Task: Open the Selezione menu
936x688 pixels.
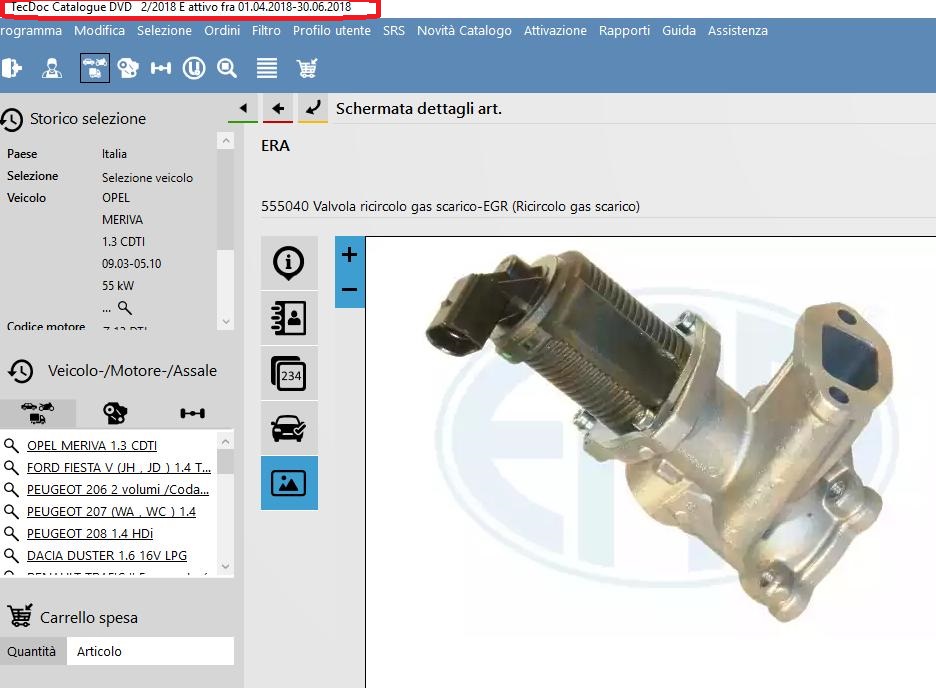Action: [164, 30]
